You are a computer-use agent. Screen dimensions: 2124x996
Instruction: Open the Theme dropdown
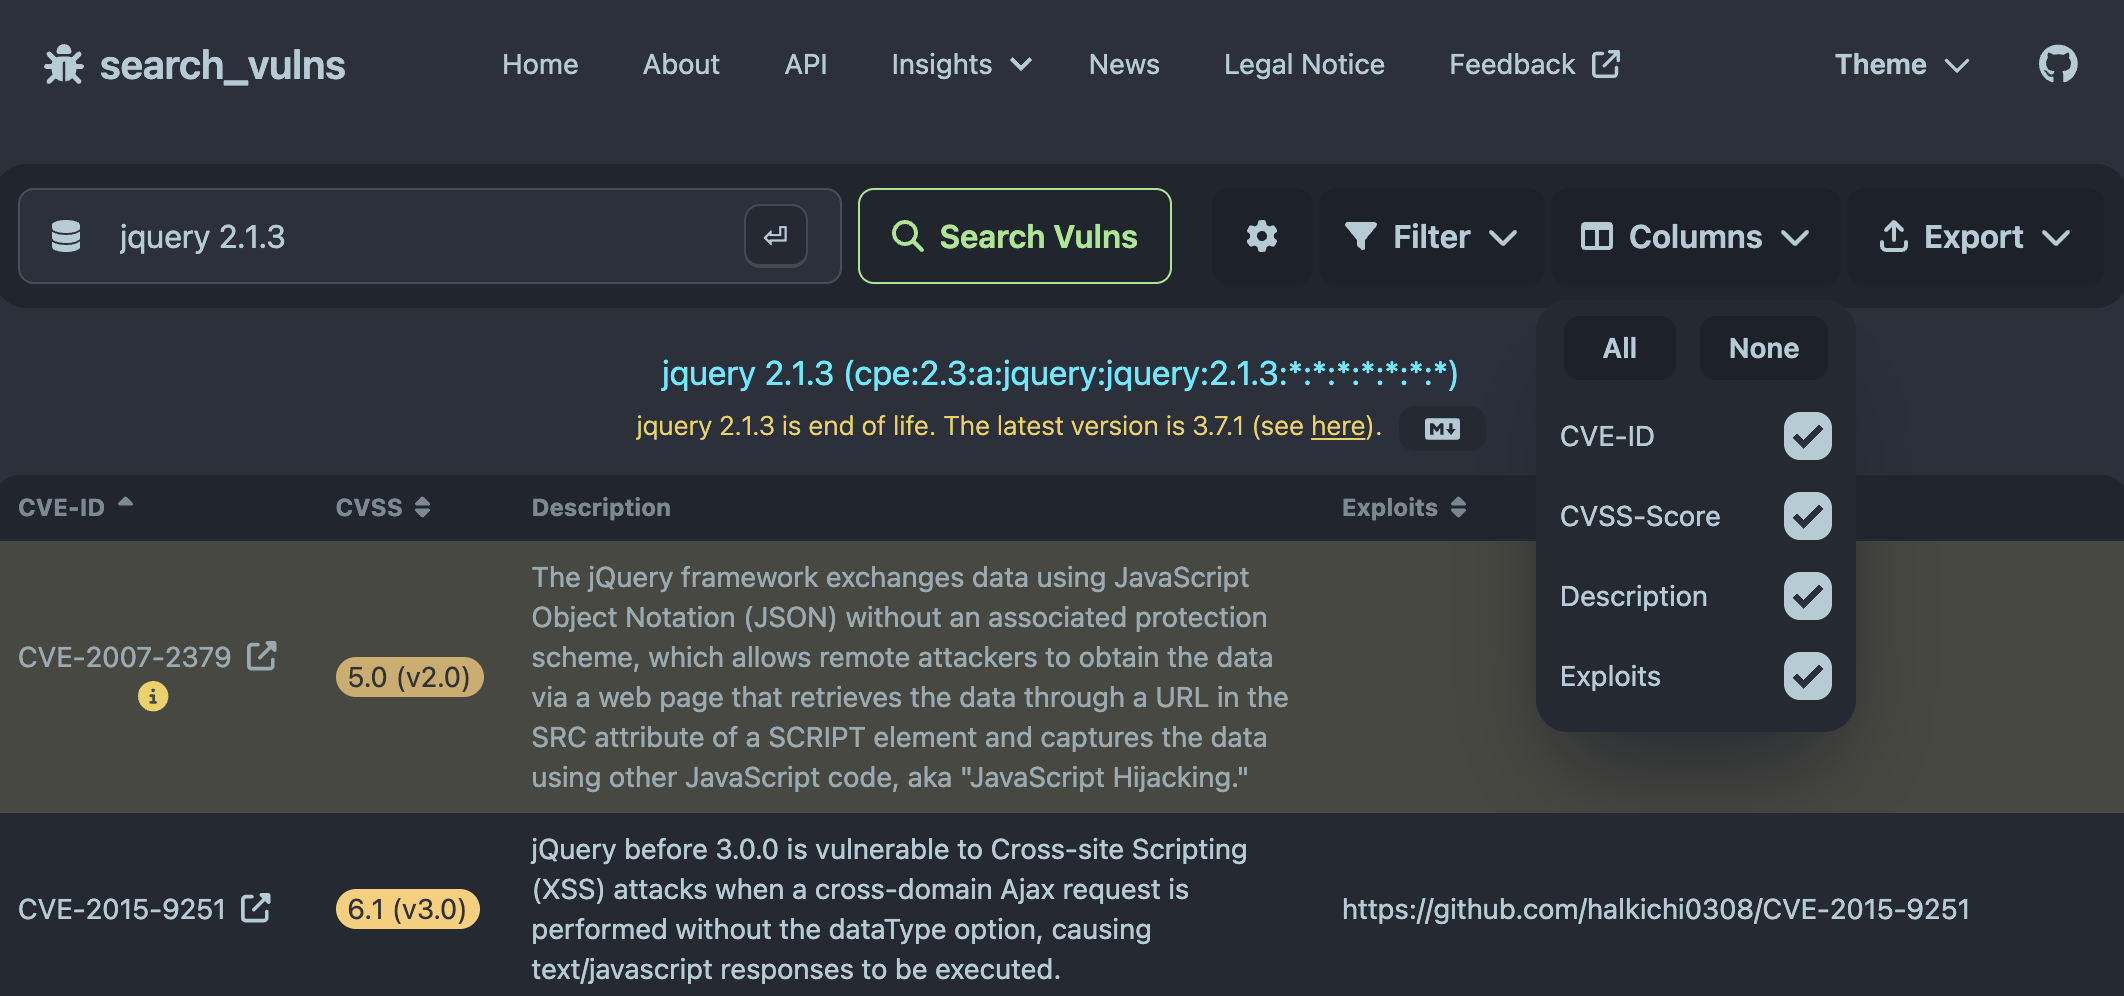click(x=1901, y=65)
